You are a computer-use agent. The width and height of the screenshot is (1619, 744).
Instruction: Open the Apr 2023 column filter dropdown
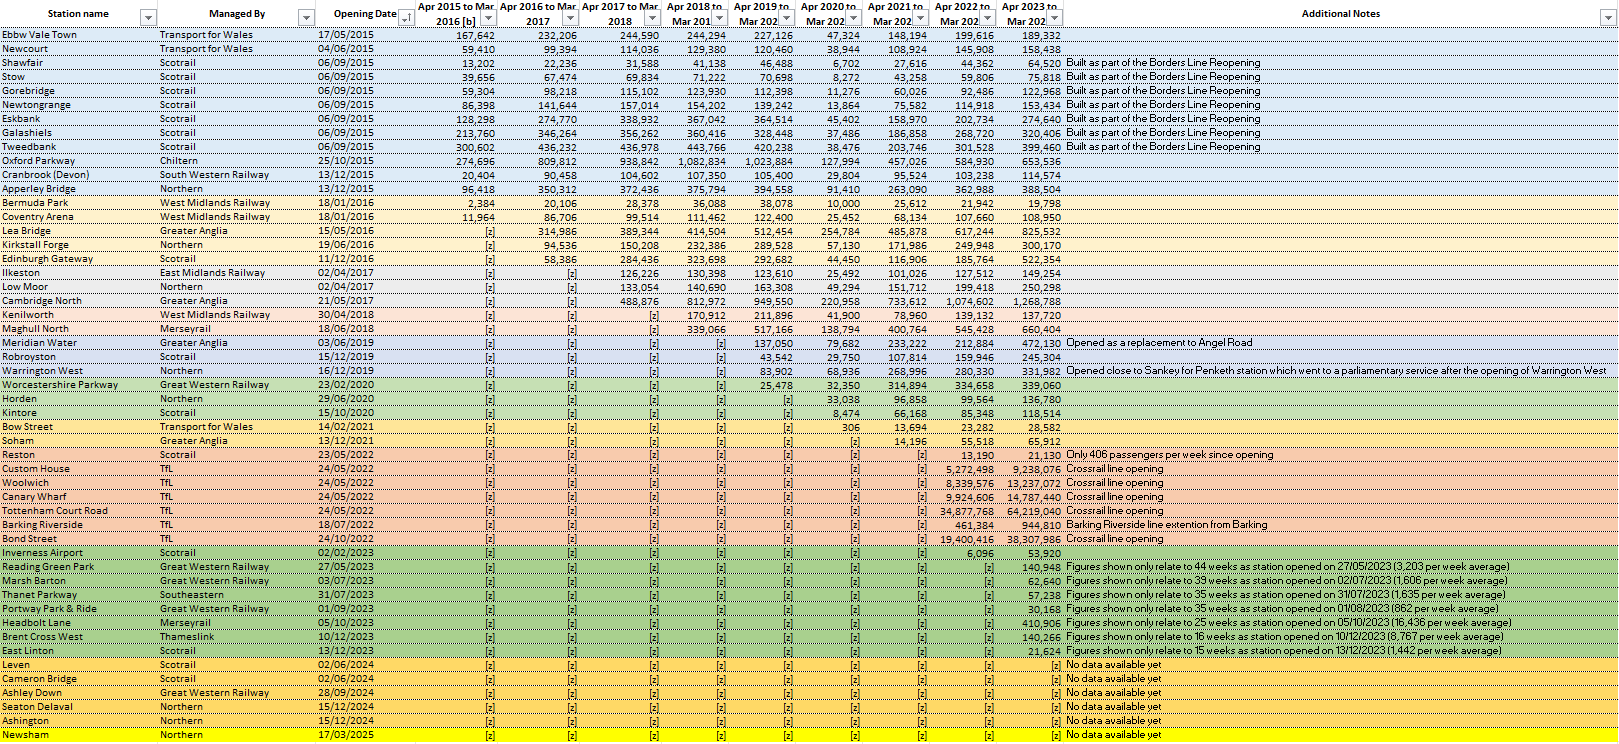[x=1054, y=18]
